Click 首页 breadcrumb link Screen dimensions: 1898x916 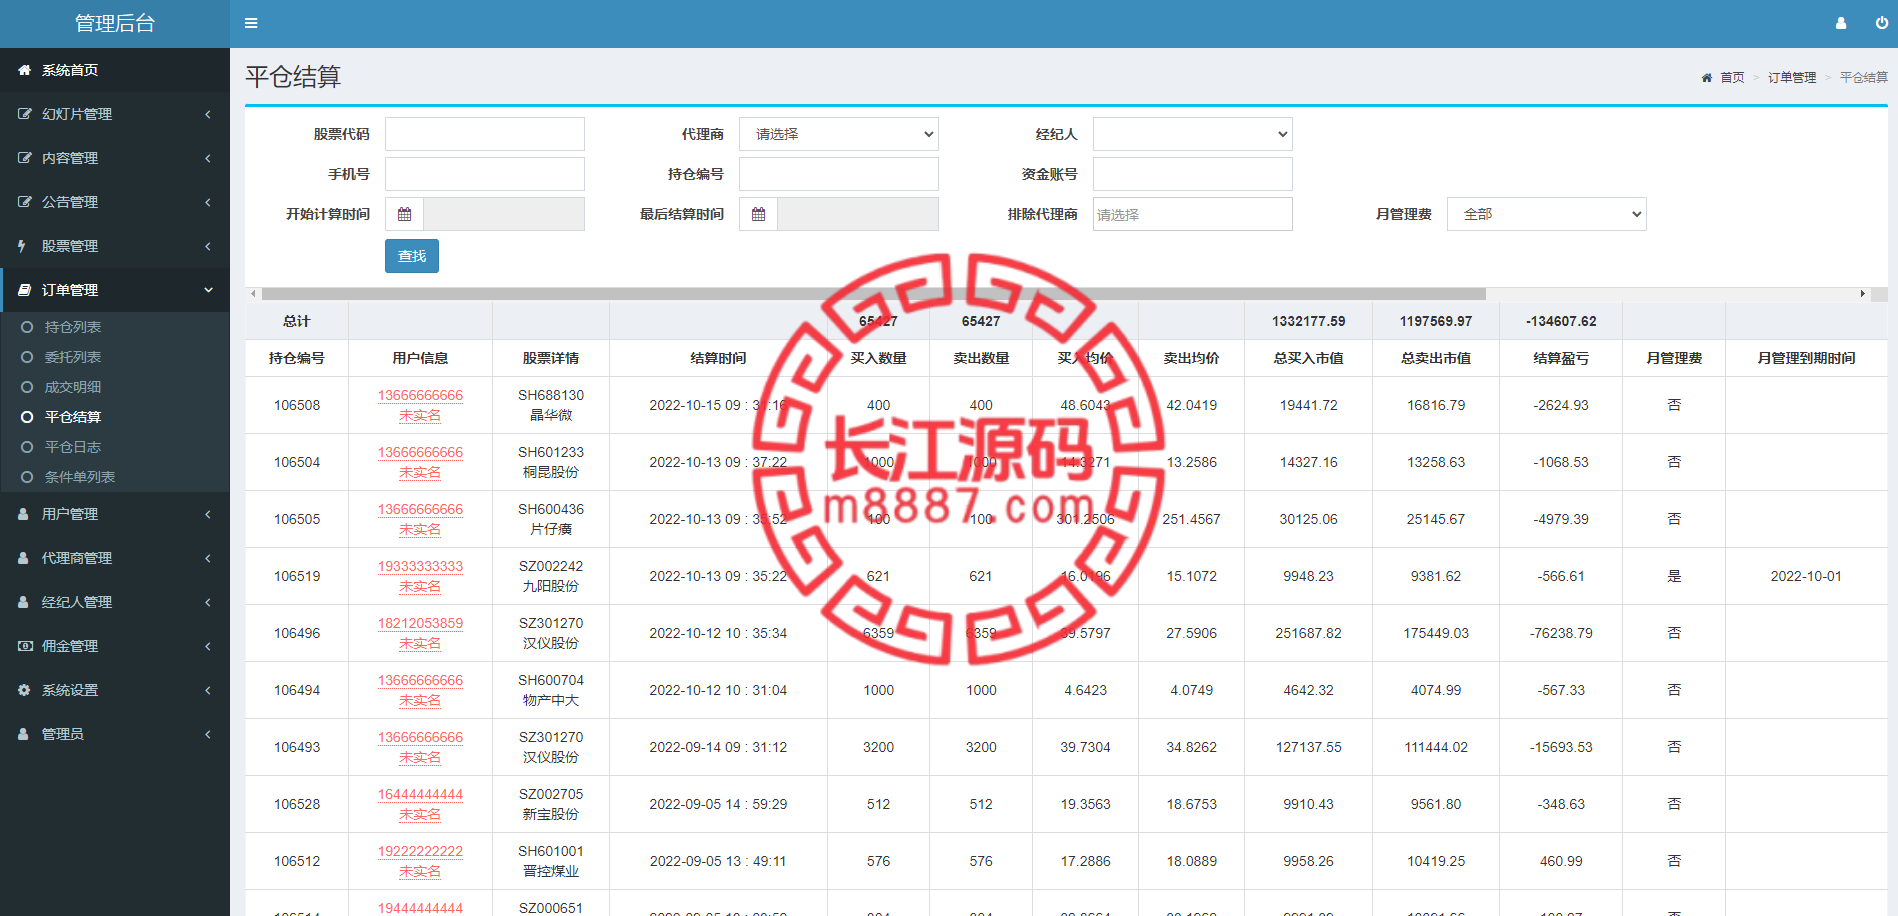click(1732, 77)
